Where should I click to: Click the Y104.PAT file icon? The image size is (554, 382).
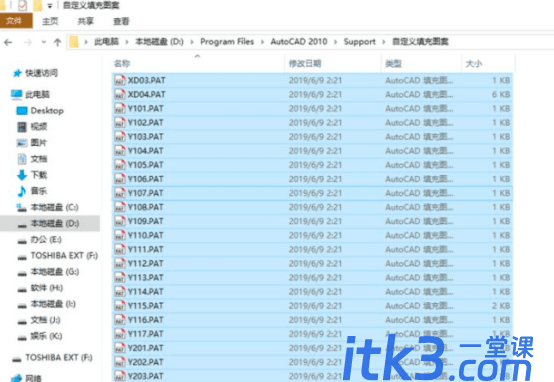pyautogui.click(x=120, y=151)
